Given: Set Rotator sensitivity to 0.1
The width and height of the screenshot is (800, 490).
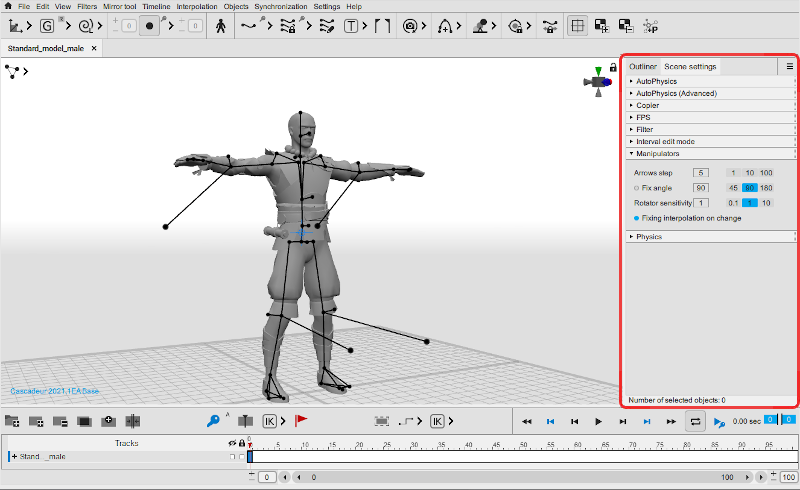Looking at the screenshot, I should [733, 203].
